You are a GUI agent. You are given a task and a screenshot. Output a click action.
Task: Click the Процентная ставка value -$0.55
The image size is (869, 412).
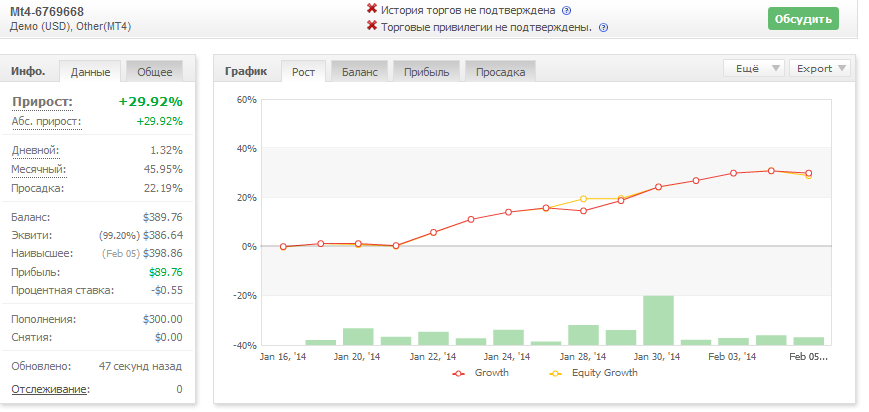(167, 290)
